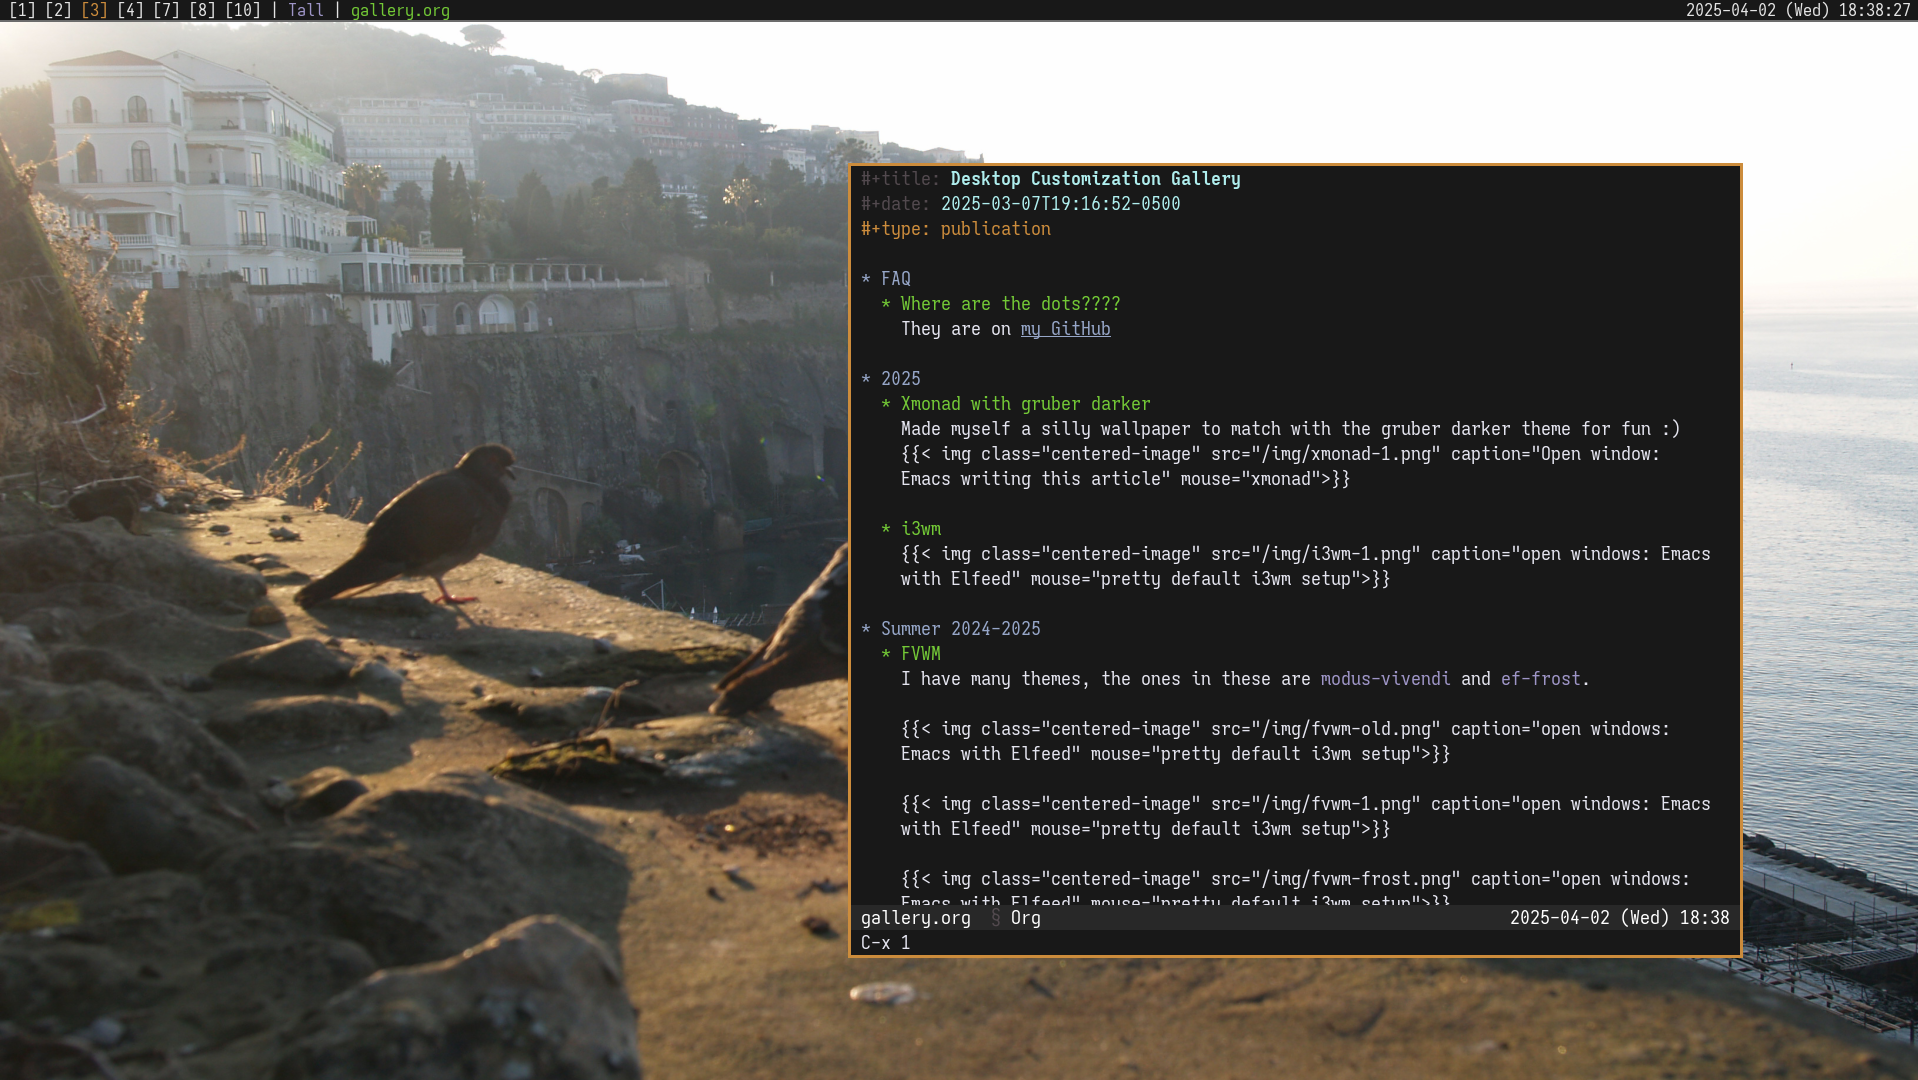Fold 'Xmonad with gruber darker' subheading
This screenshot has height=1080, width=1918.
point(1015,404)
